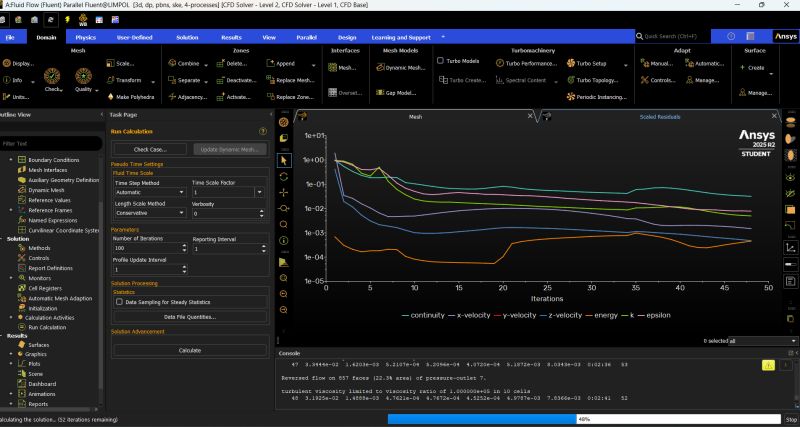
Task: Expand the Separate zones dropdown
Action: 206,81
